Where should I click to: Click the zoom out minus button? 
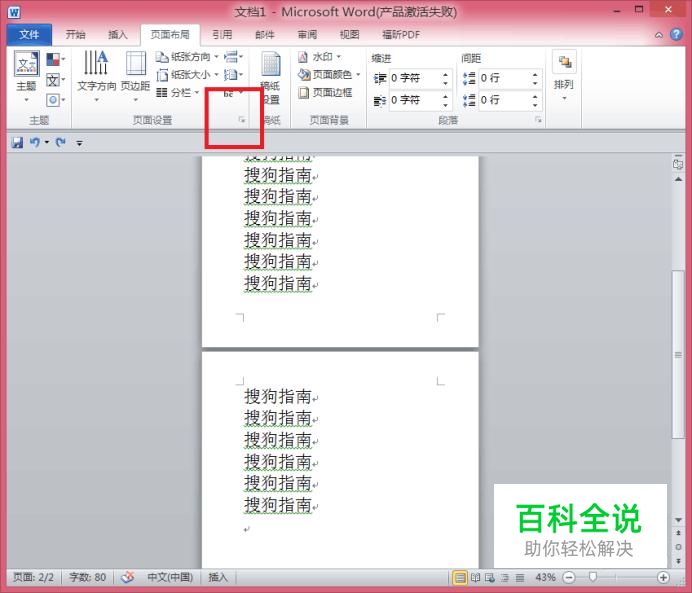click(x=569, y=577)
